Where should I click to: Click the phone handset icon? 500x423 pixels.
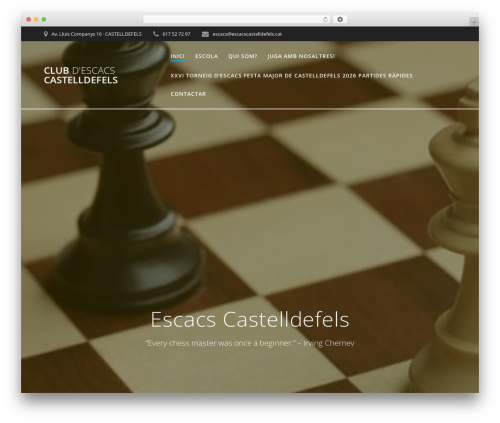pos(156,34)
